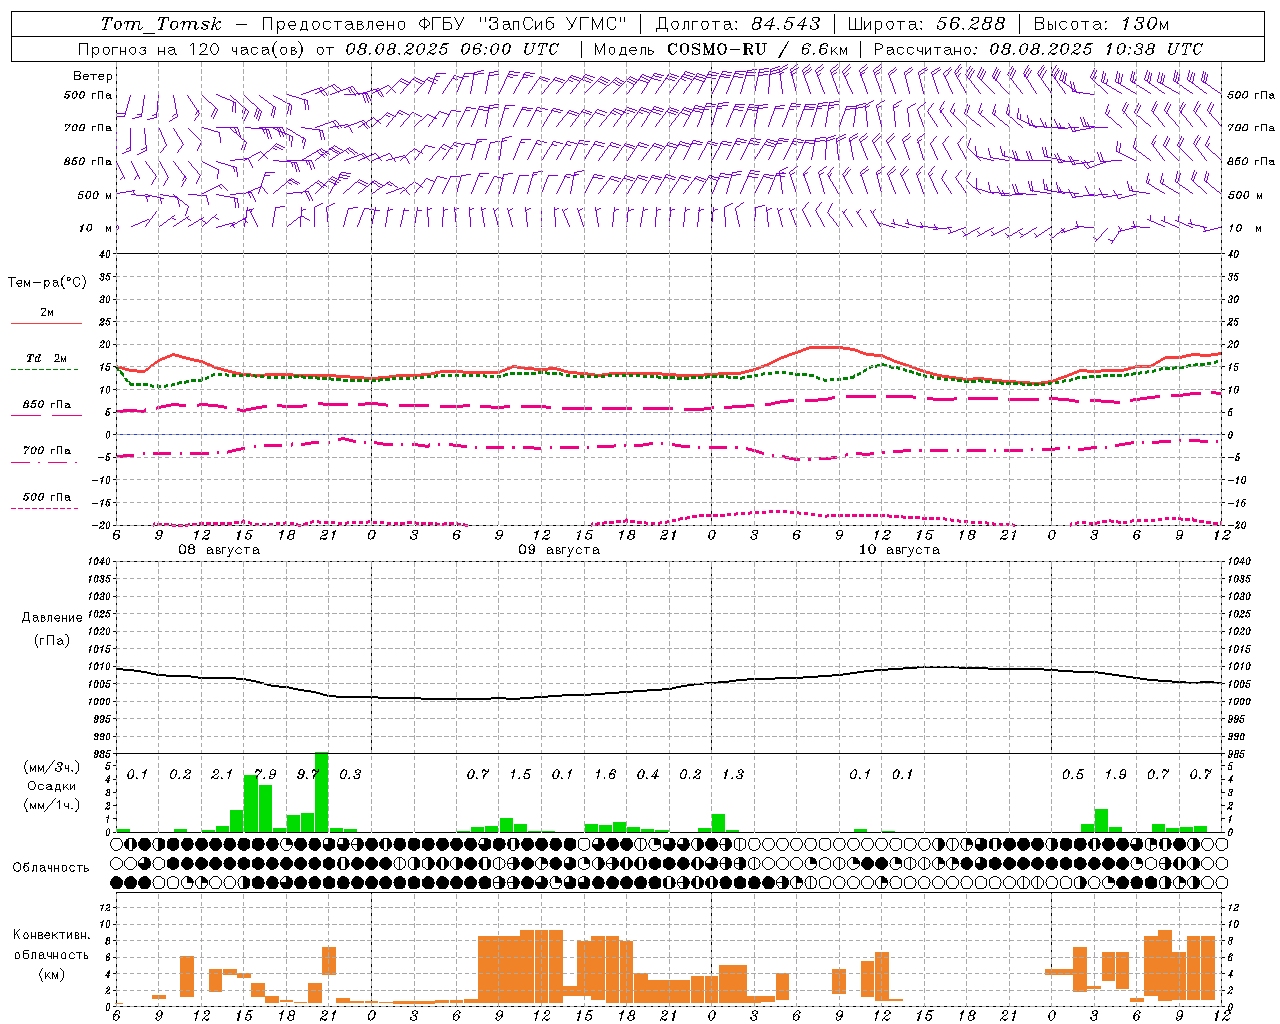Select the 700 гПа temperature legend entry
Viewport: 1280px width, 1024px height.
[x=46, y=455]
